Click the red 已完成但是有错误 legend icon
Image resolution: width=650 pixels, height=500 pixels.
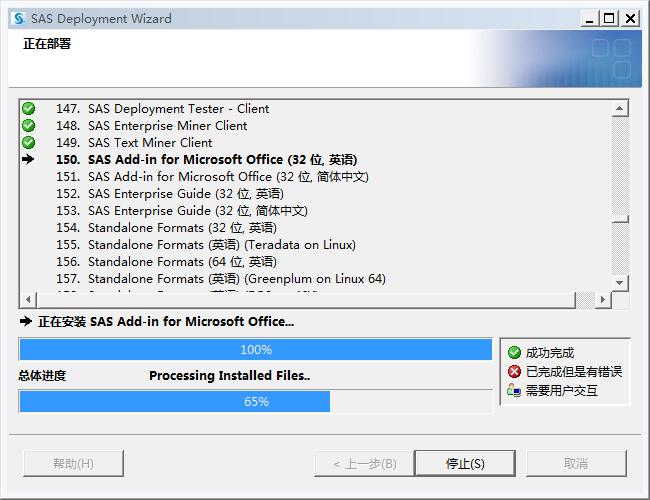point(514,371)
